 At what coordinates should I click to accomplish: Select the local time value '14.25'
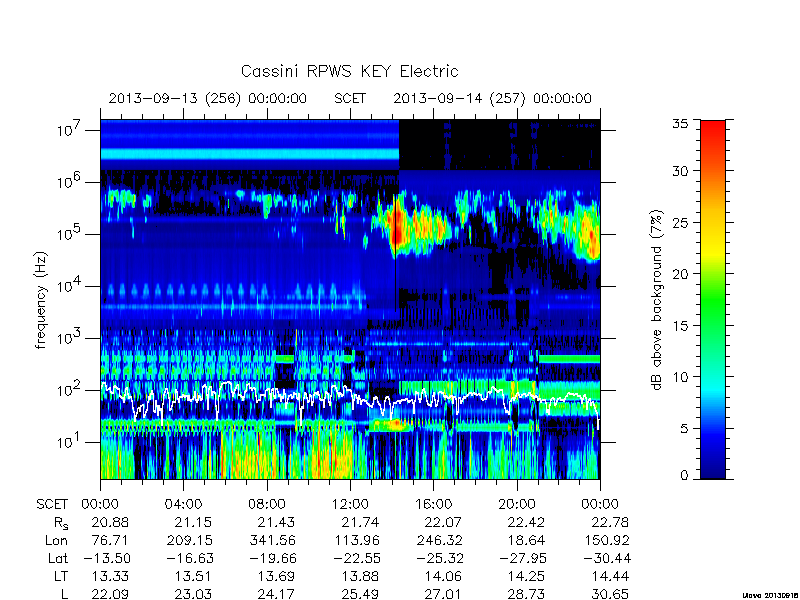click(x=526, y=577)
